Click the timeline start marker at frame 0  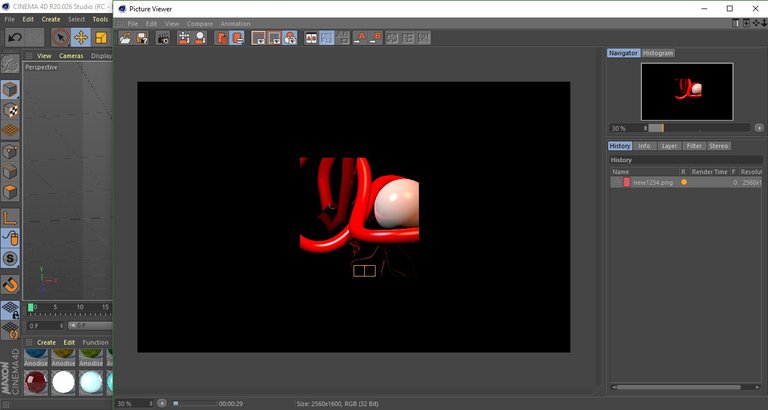pos(30,307)
